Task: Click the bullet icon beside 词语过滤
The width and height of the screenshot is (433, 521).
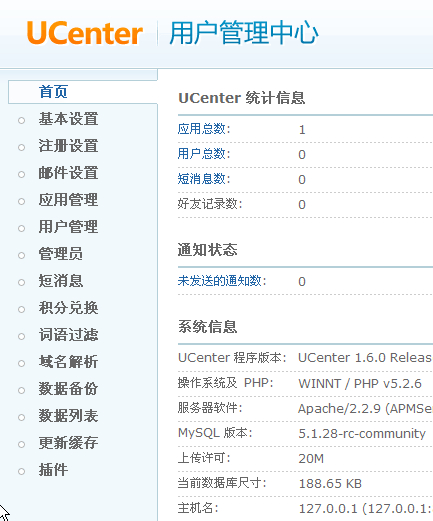Action: (x=21, y=336)
